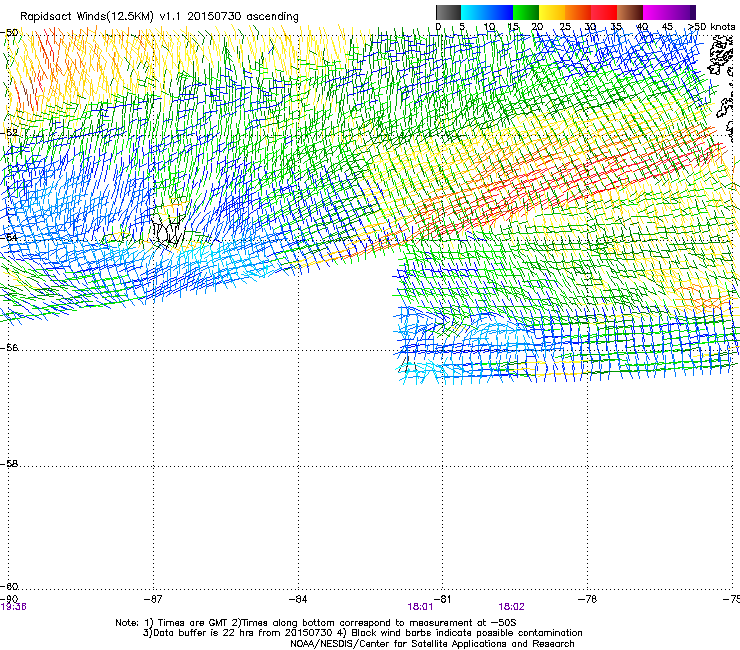
Task: Click the cyan-to-blue 5–15 knots legend segment
Action: pos(487,12)
